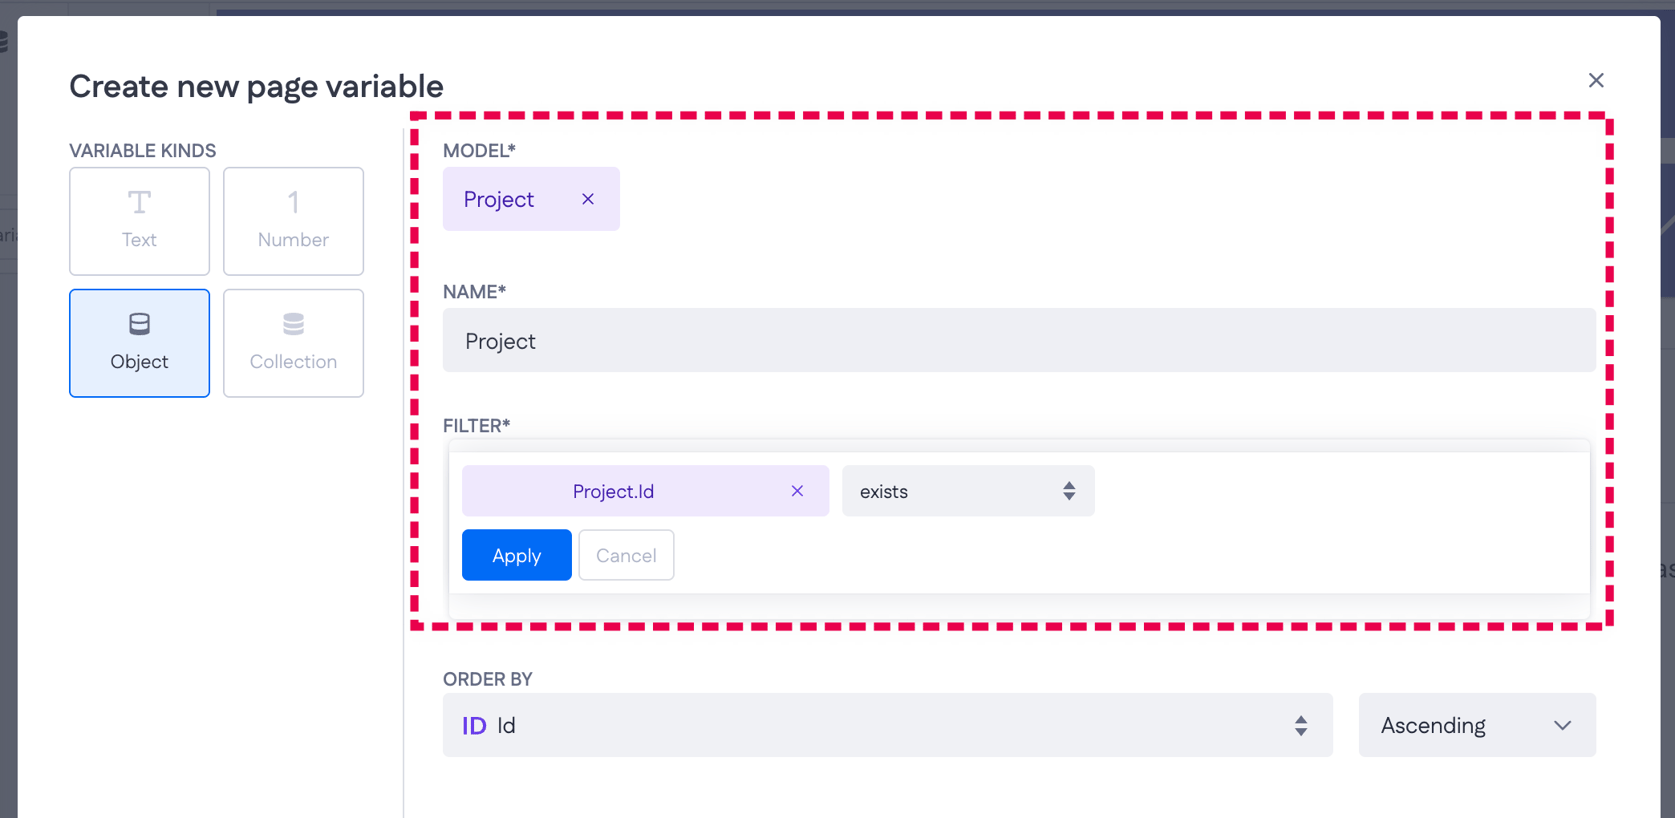Clear the Project.Id filter chip

pos(797,491)
